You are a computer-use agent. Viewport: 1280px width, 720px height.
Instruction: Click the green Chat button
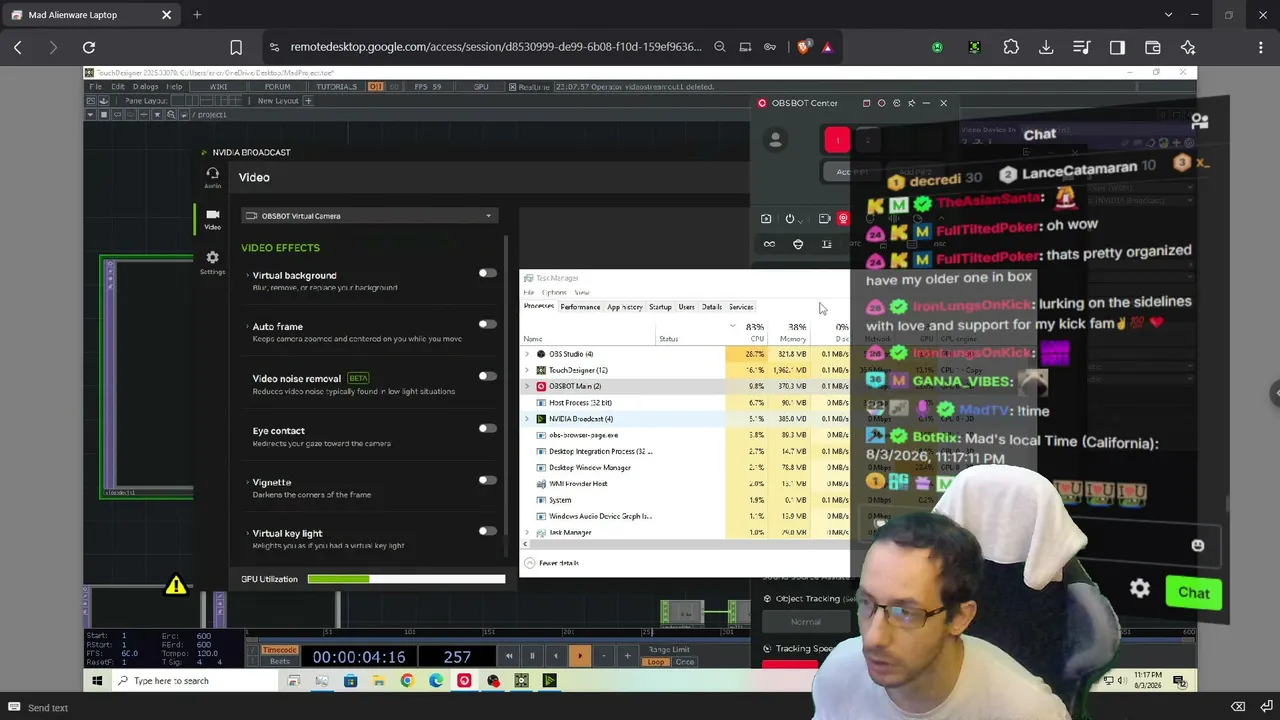point(1193,593)
